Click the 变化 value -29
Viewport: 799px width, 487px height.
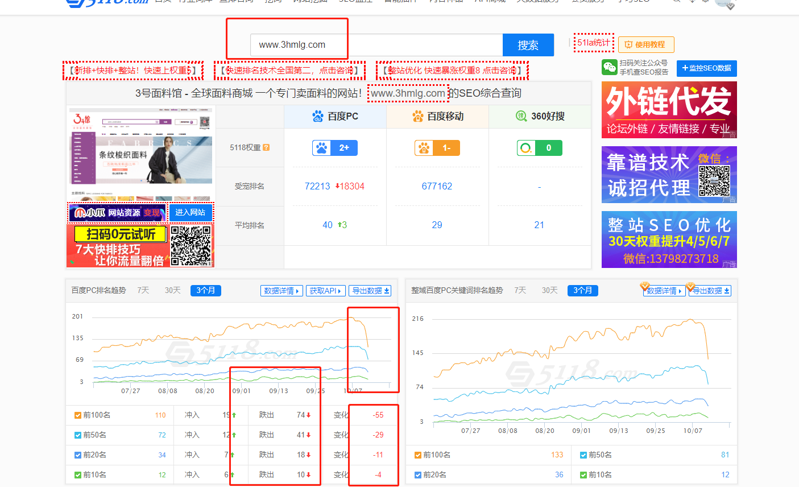(x=378, y=435)
